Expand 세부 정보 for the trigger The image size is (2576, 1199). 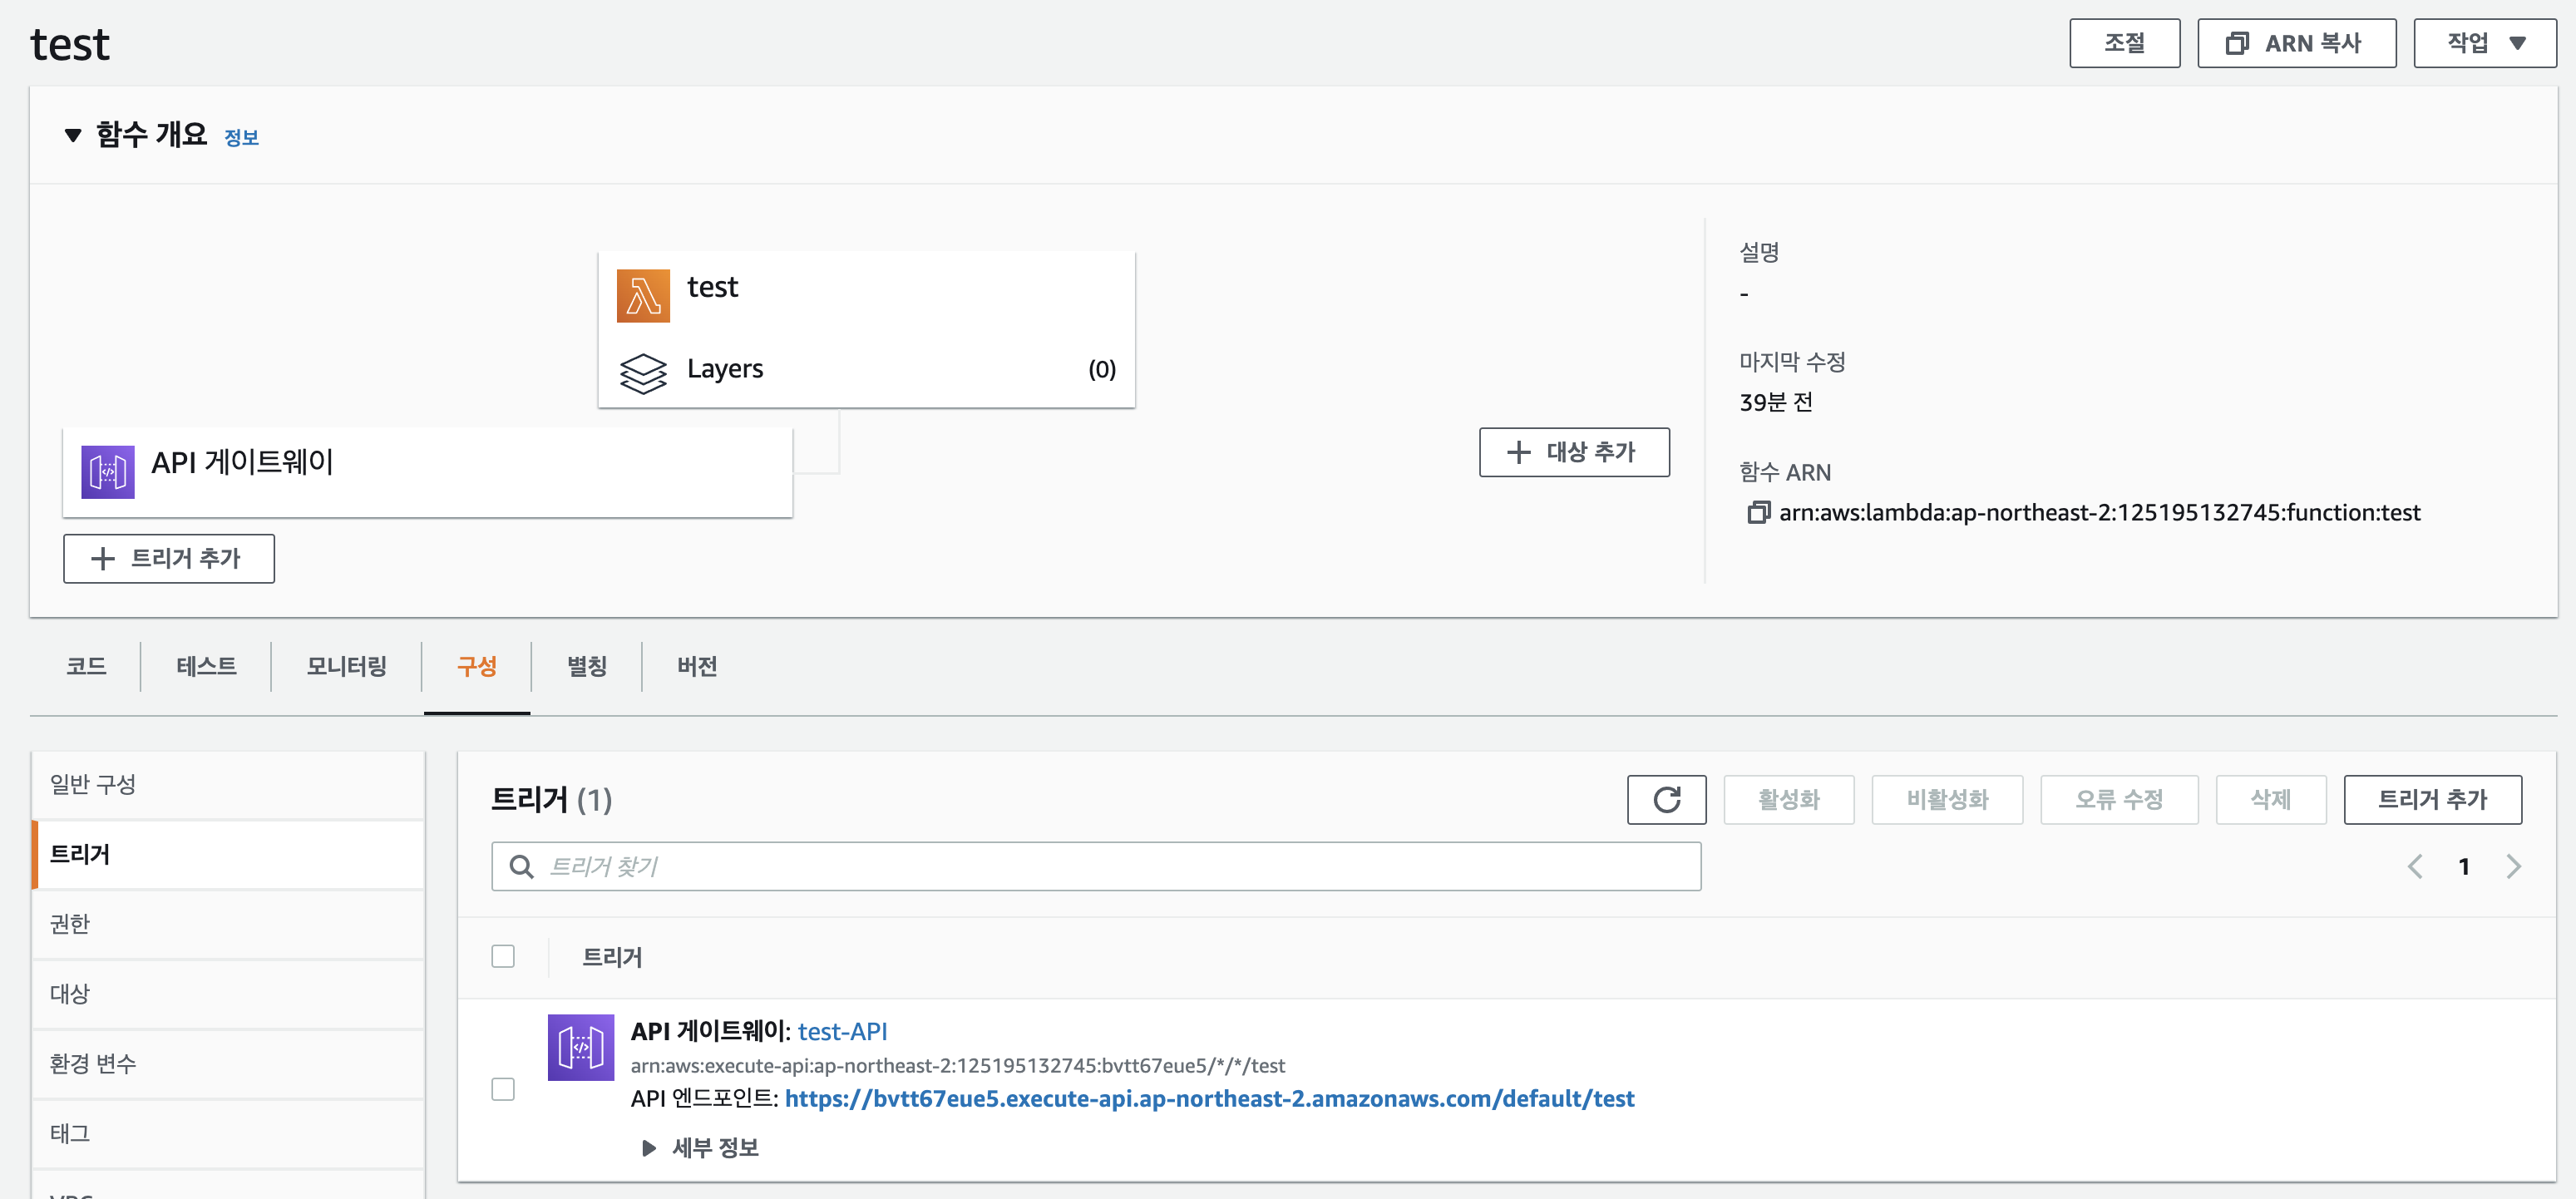point(699,1147)
